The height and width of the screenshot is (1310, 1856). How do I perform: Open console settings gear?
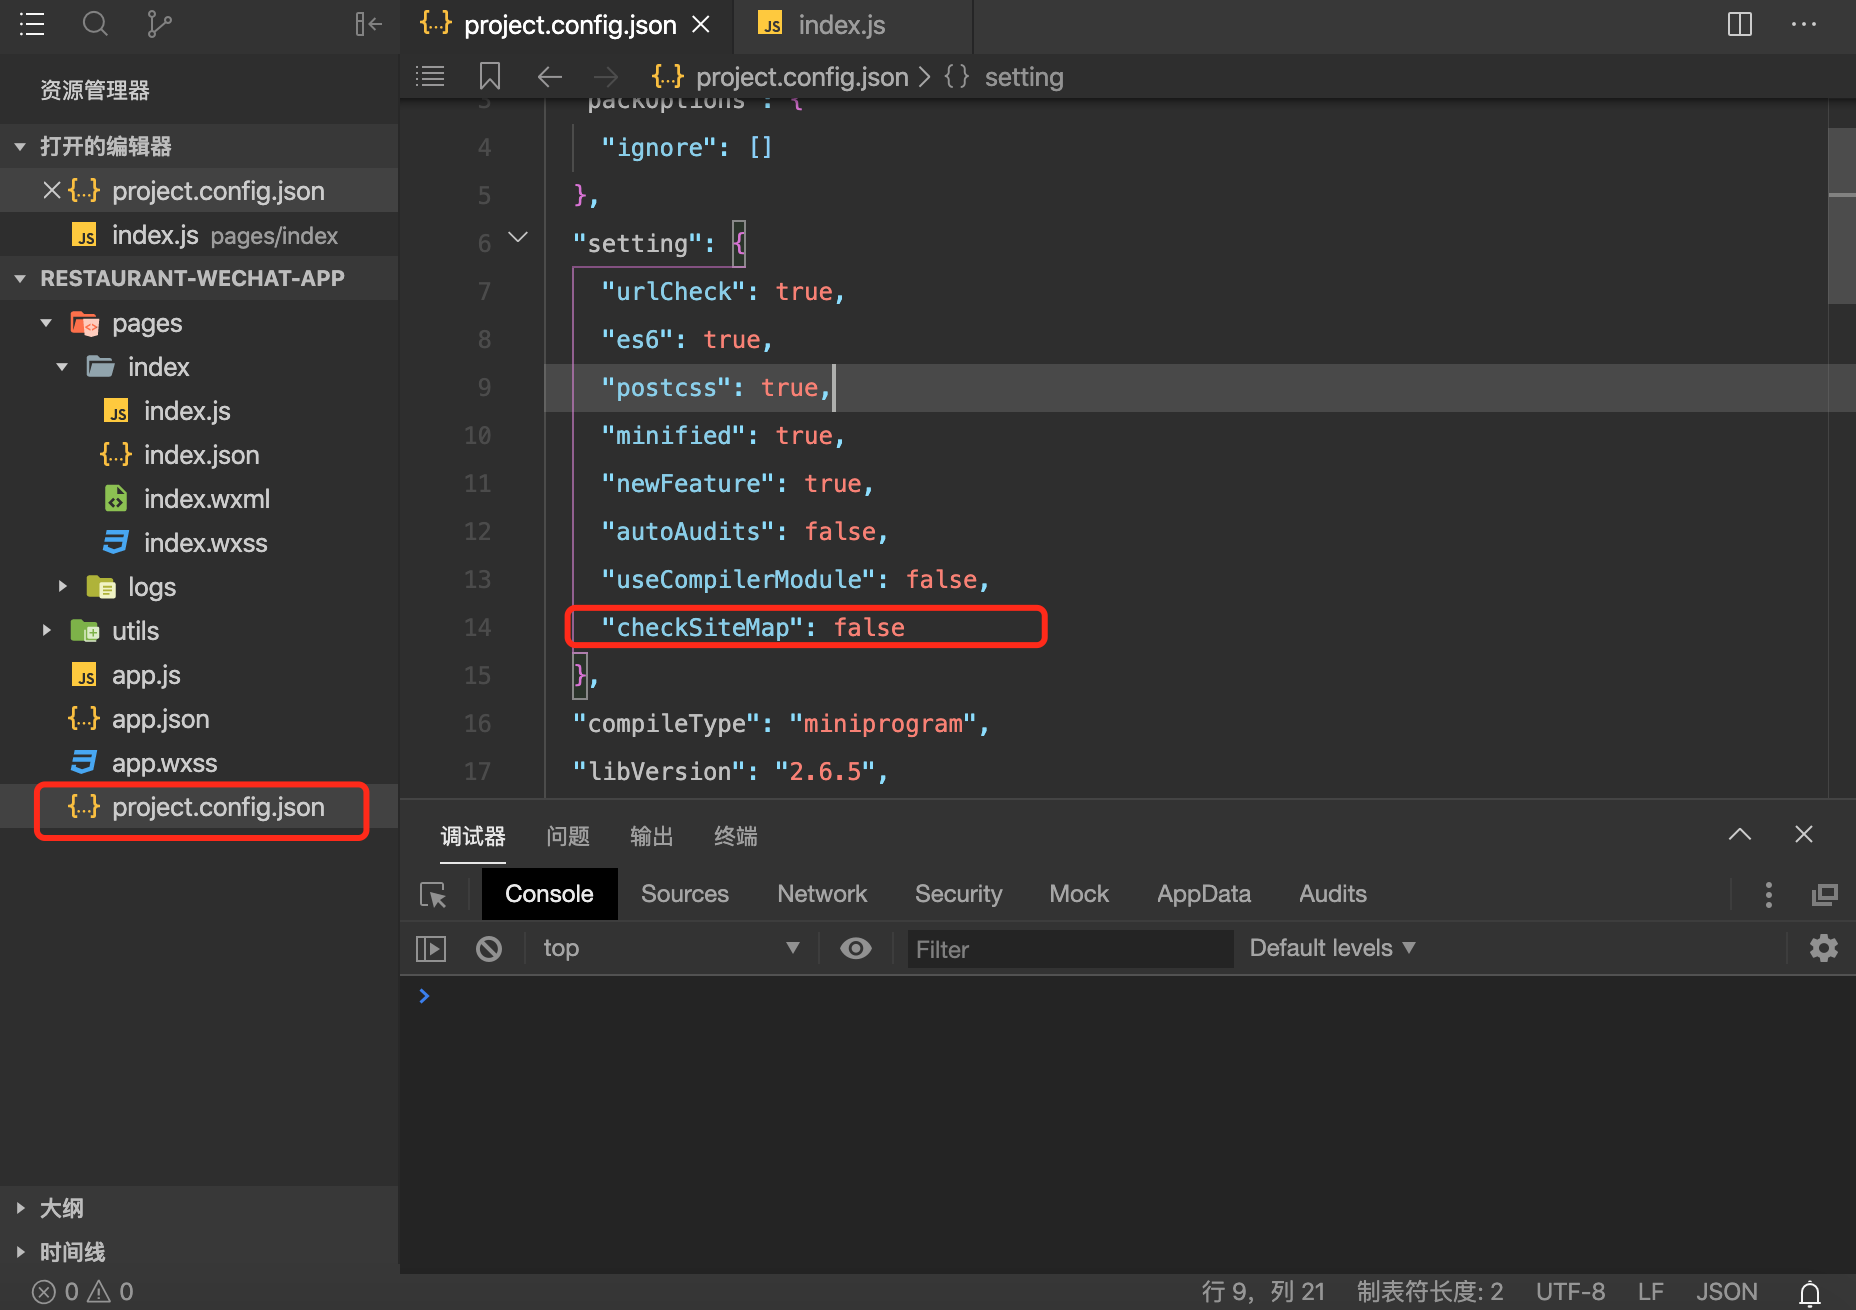coord(1824,948)
